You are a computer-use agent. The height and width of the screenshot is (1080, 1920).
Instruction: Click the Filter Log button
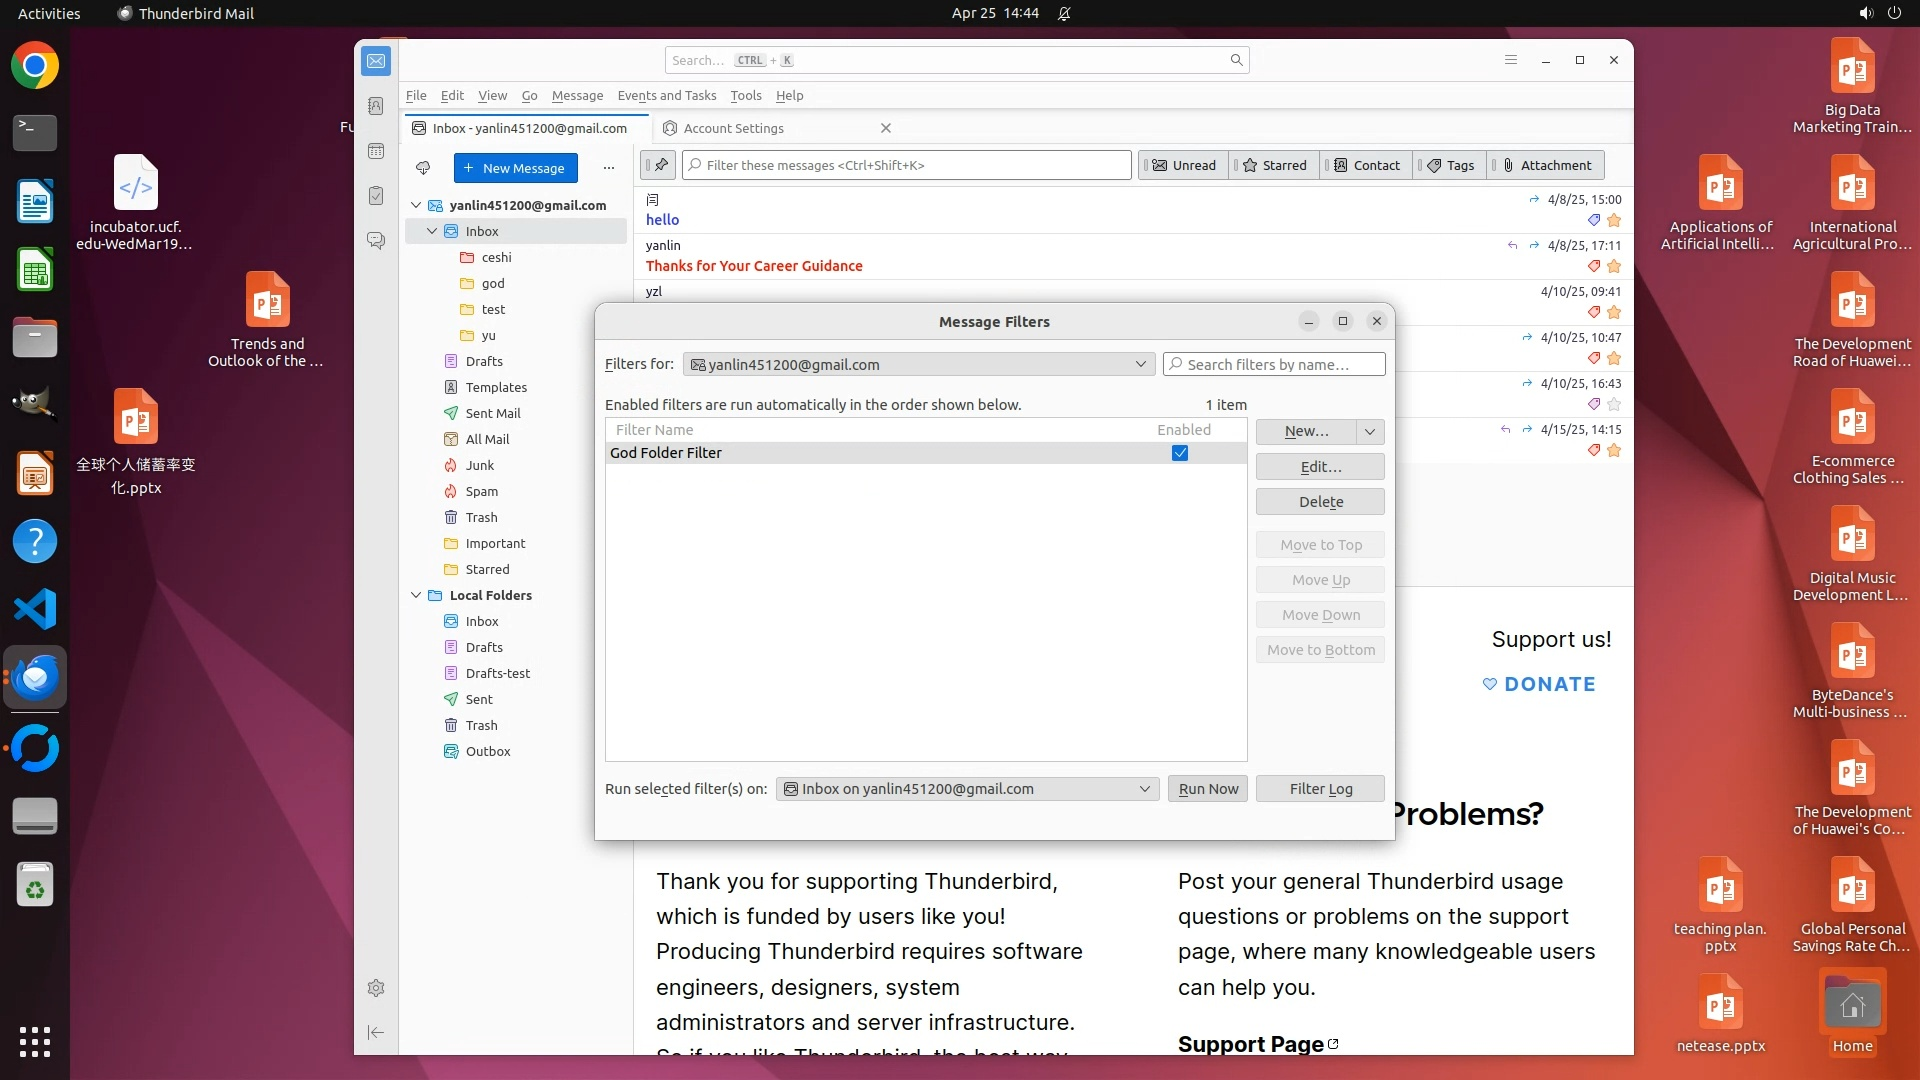(1320, 789)
